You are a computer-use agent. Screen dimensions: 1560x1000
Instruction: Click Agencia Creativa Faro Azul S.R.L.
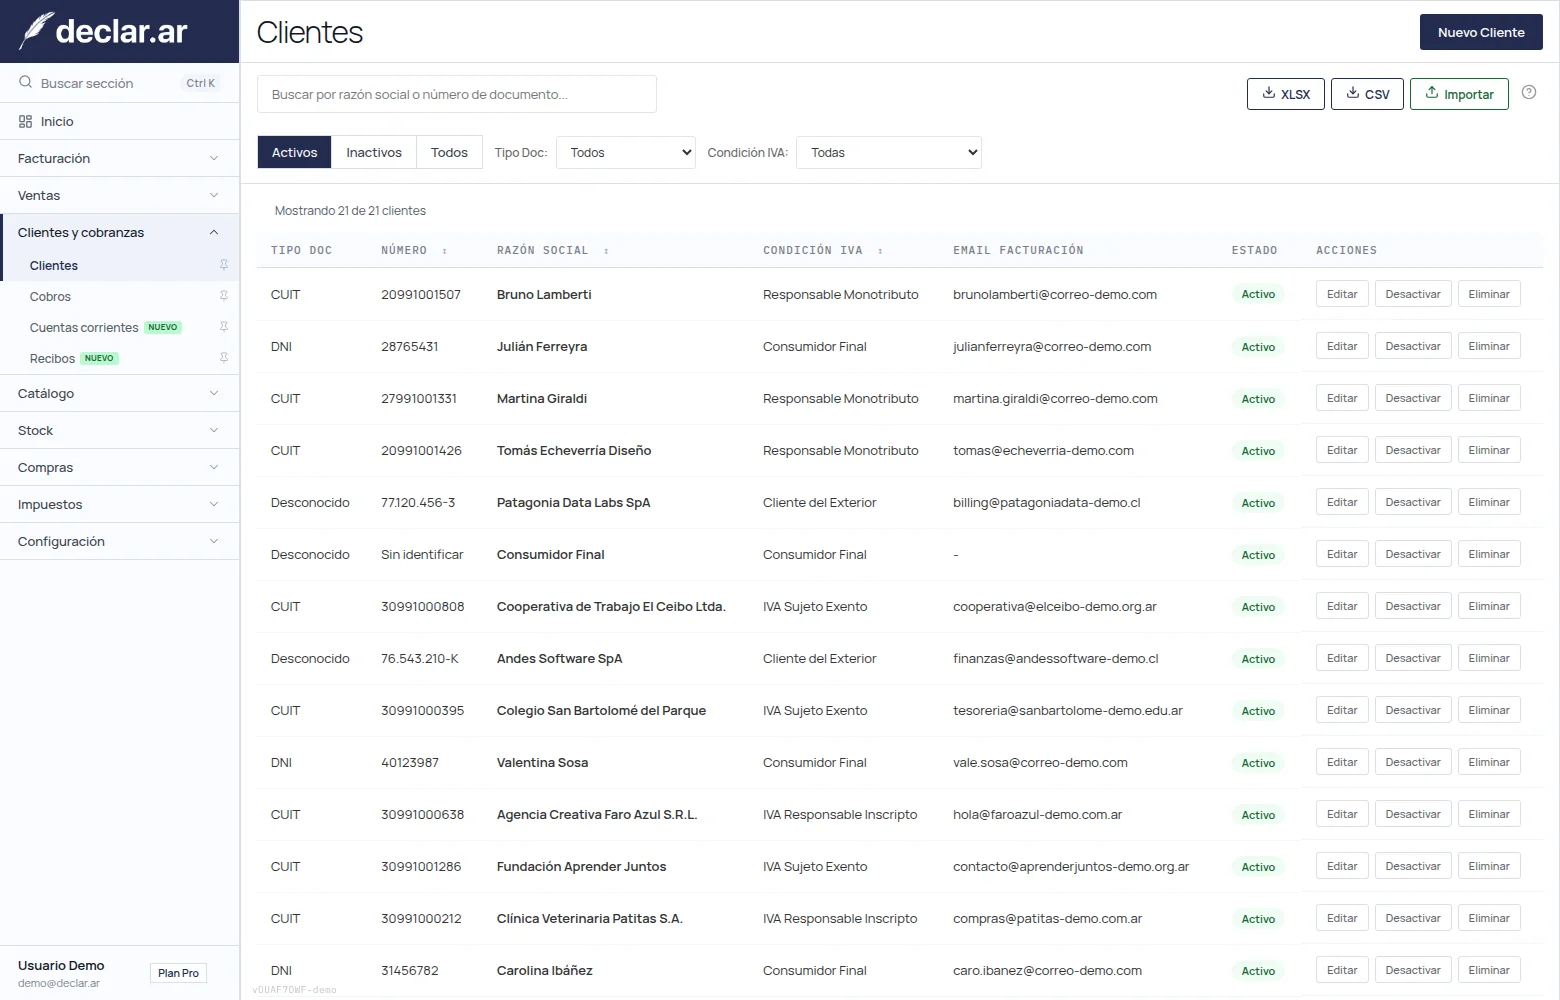click(597, 814)
